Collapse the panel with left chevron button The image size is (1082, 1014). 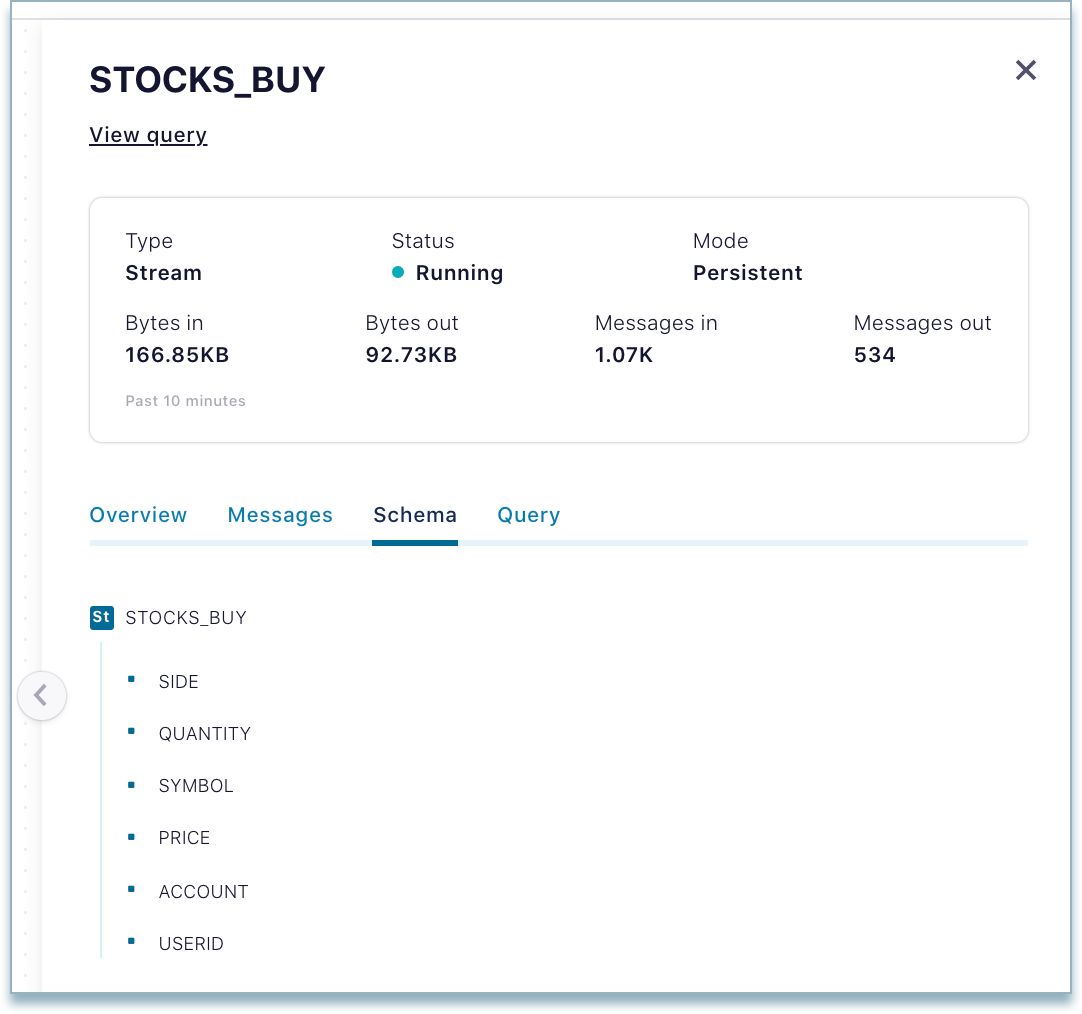pyautogui.click(x=41, y=695)
